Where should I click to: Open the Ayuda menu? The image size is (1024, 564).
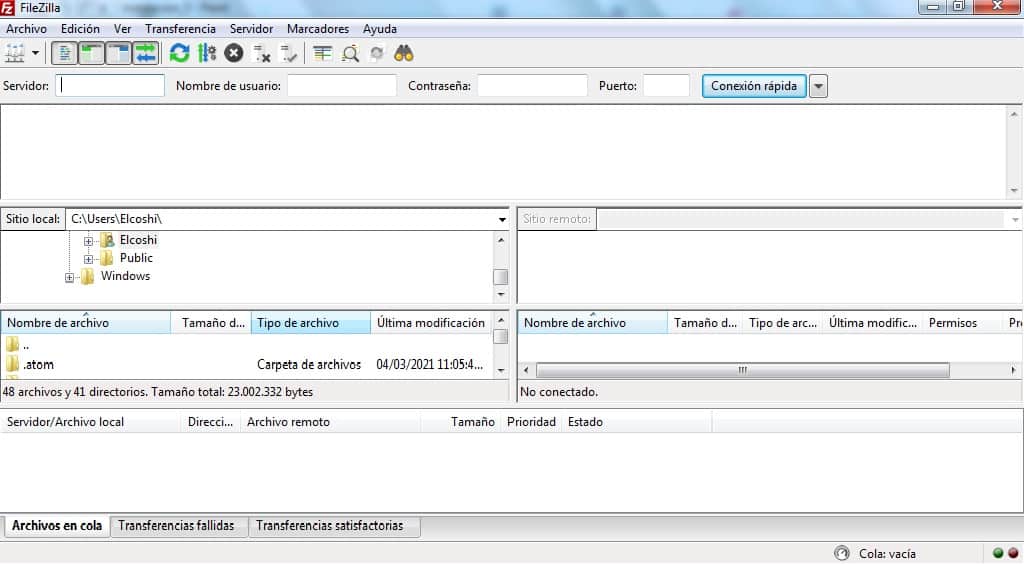tap(379, 29)
